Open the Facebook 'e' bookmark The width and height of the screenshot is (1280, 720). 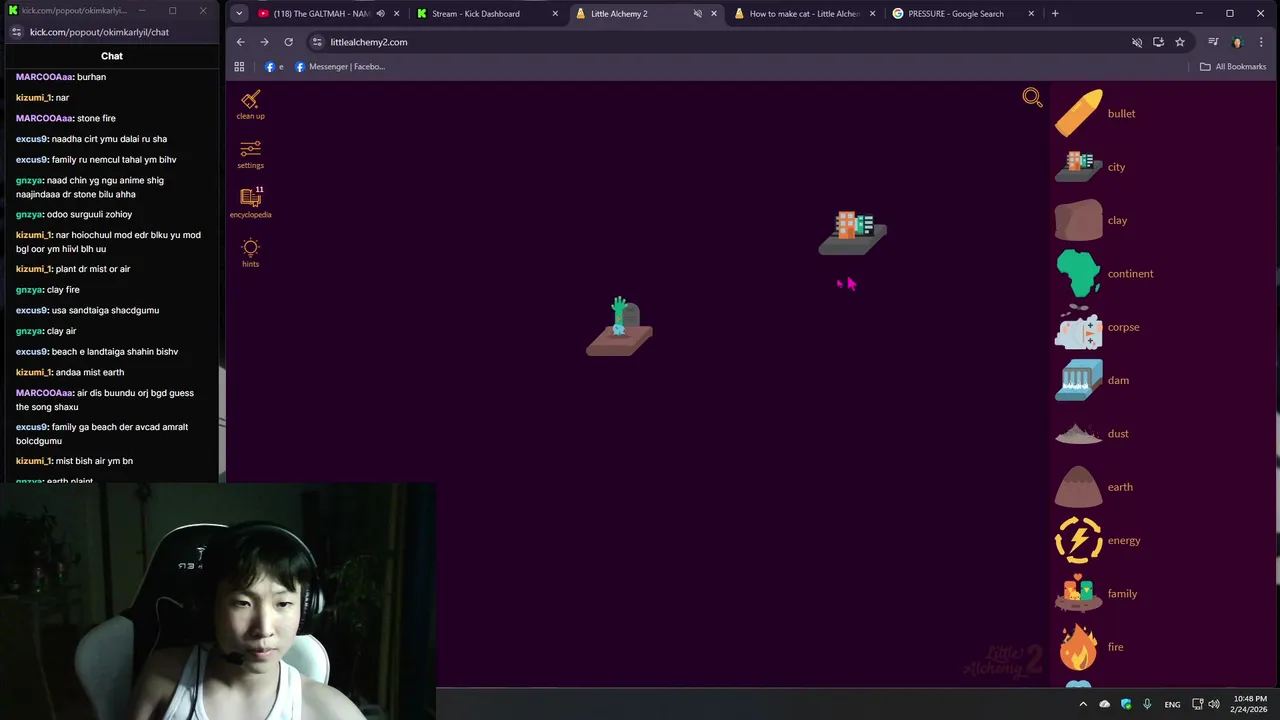point(274,67)
